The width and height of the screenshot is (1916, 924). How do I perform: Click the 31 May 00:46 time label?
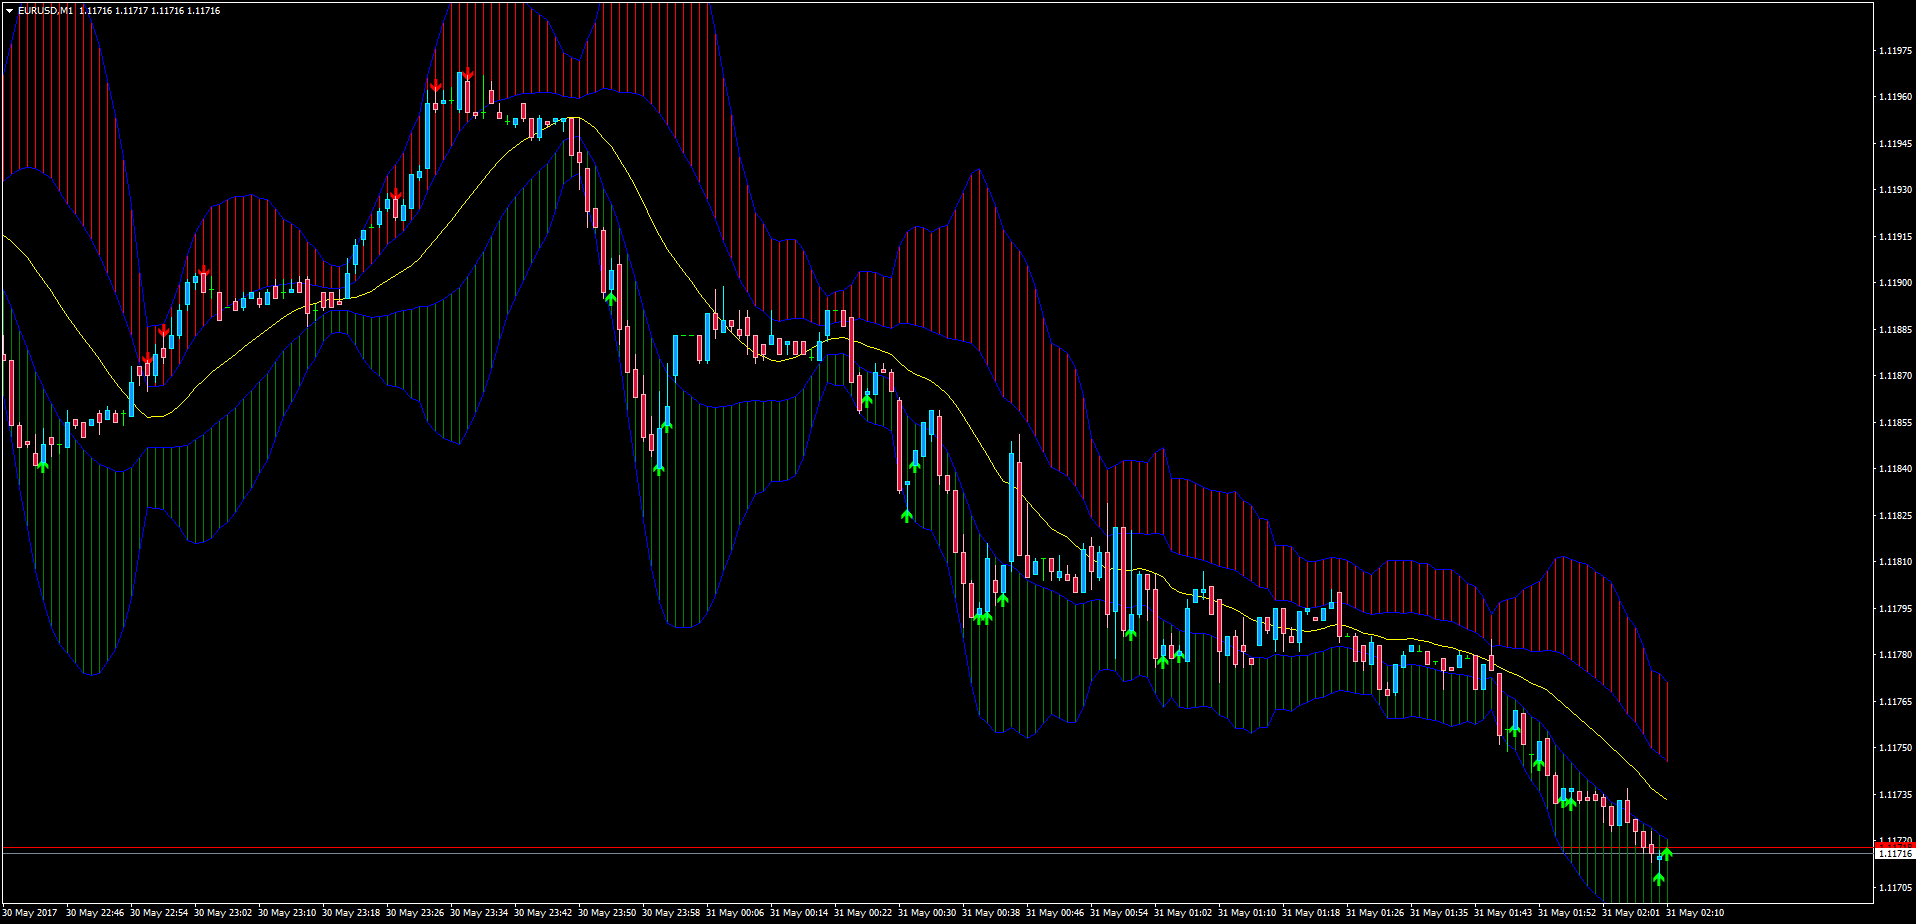coord(1055,912)
